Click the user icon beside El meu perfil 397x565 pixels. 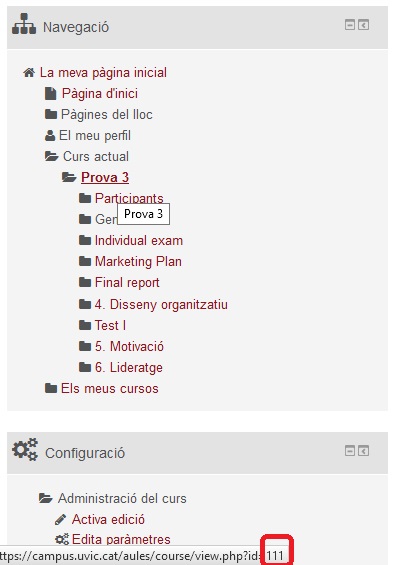point(50,135)
